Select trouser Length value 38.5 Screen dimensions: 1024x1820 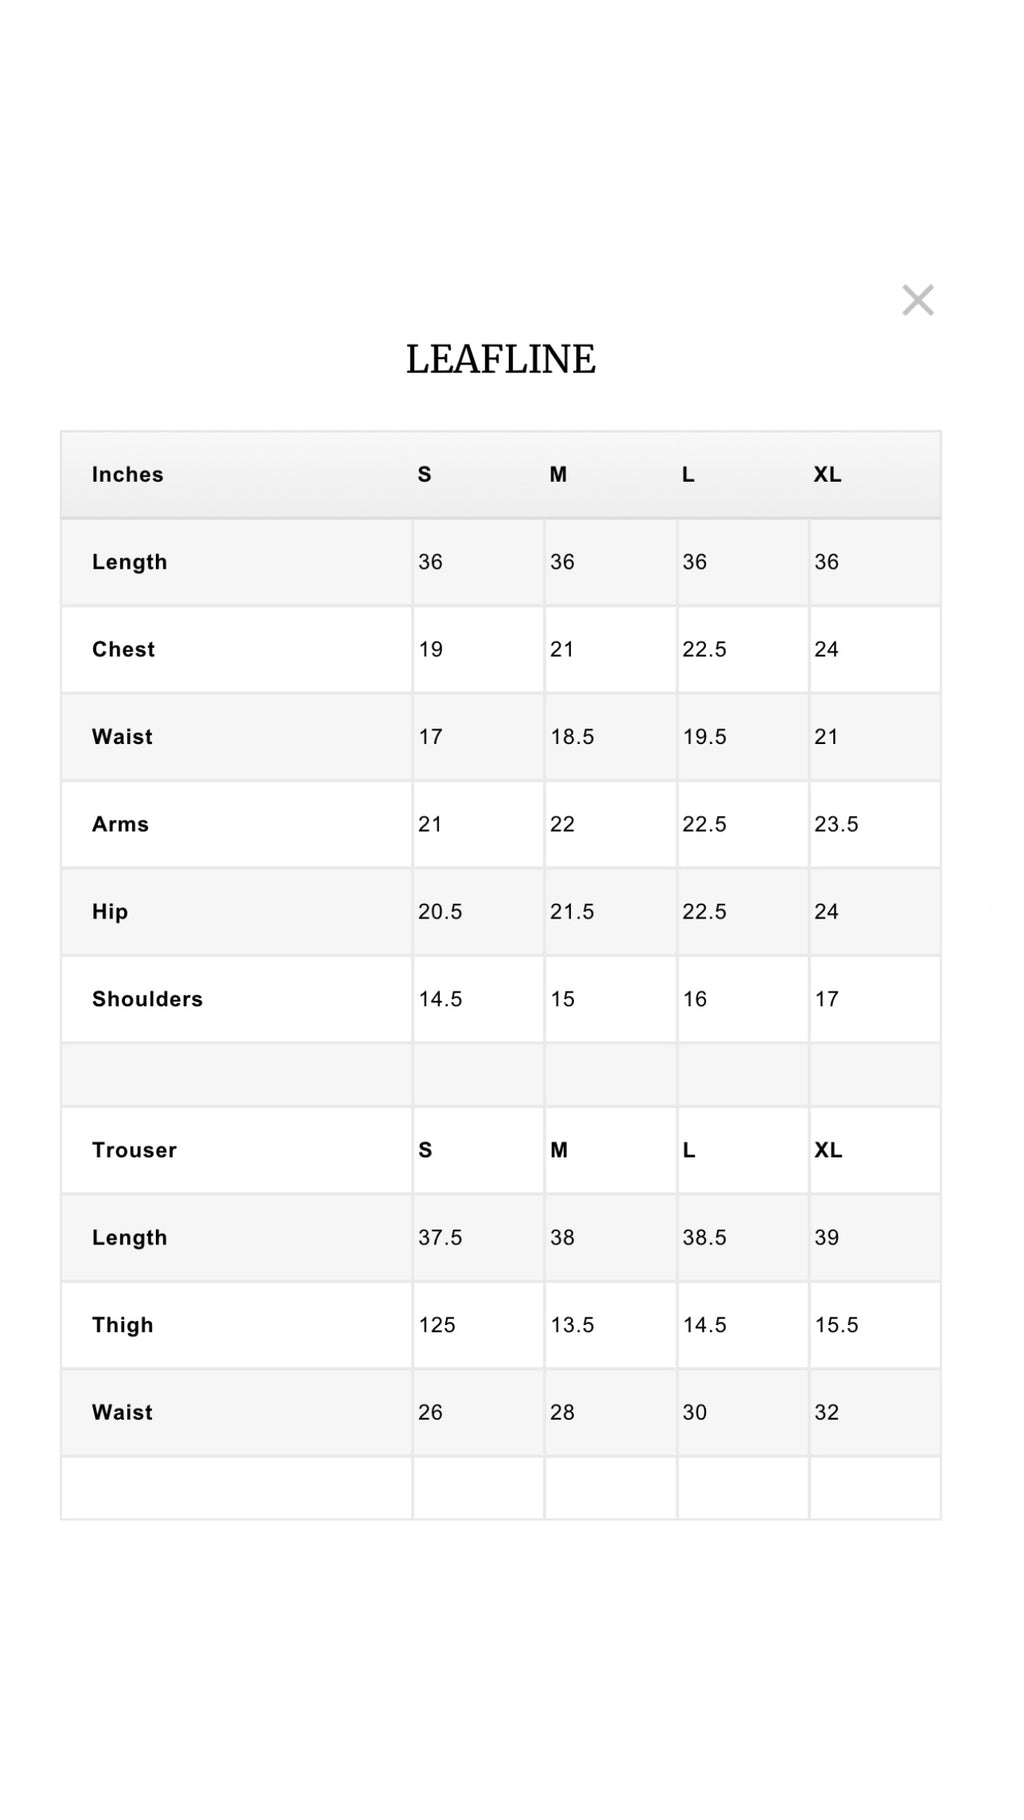704,1238
